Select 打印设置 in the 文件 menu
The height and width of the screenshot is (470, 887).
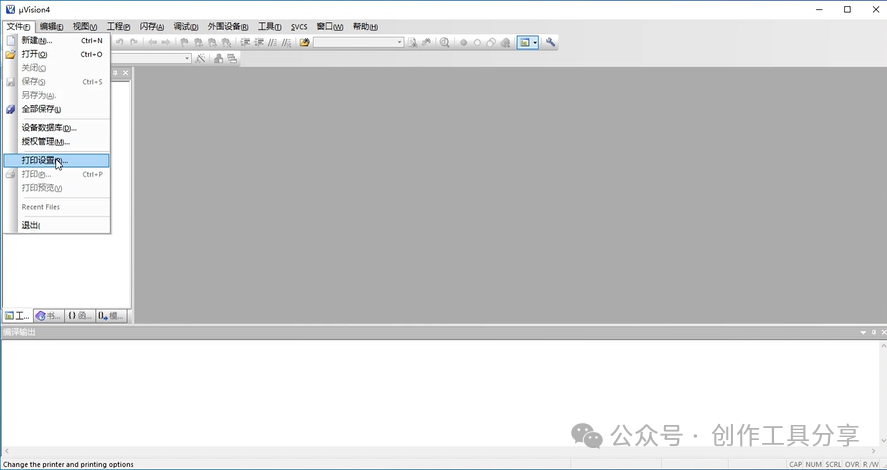point(57,161)
